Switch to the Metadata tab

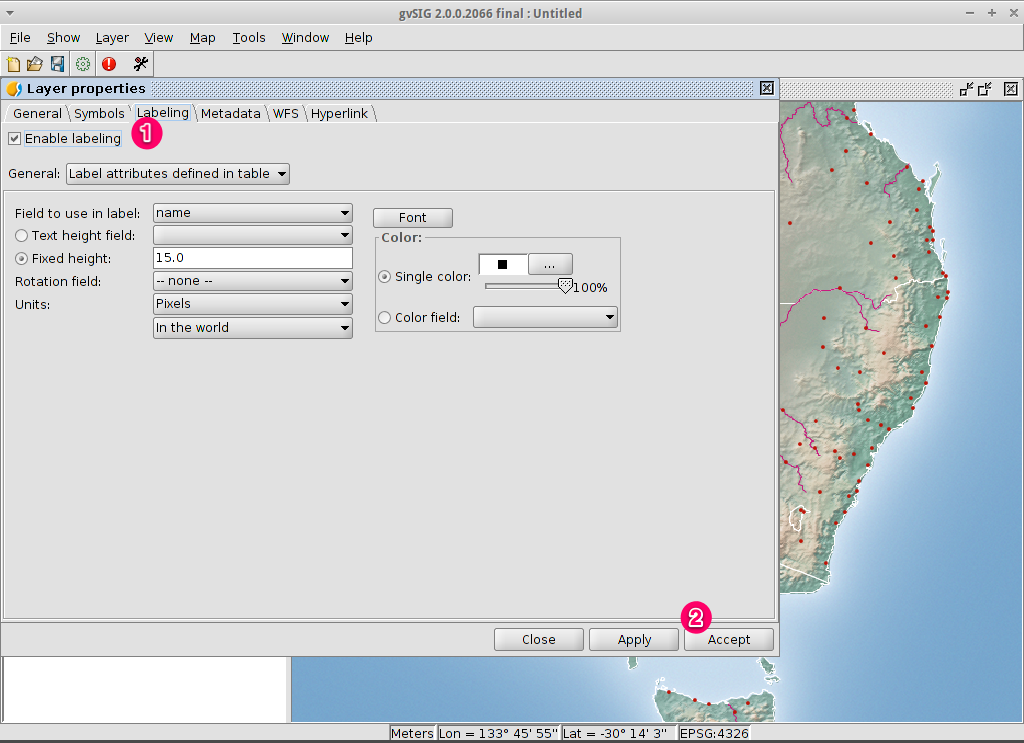click(x=231, y=114)
